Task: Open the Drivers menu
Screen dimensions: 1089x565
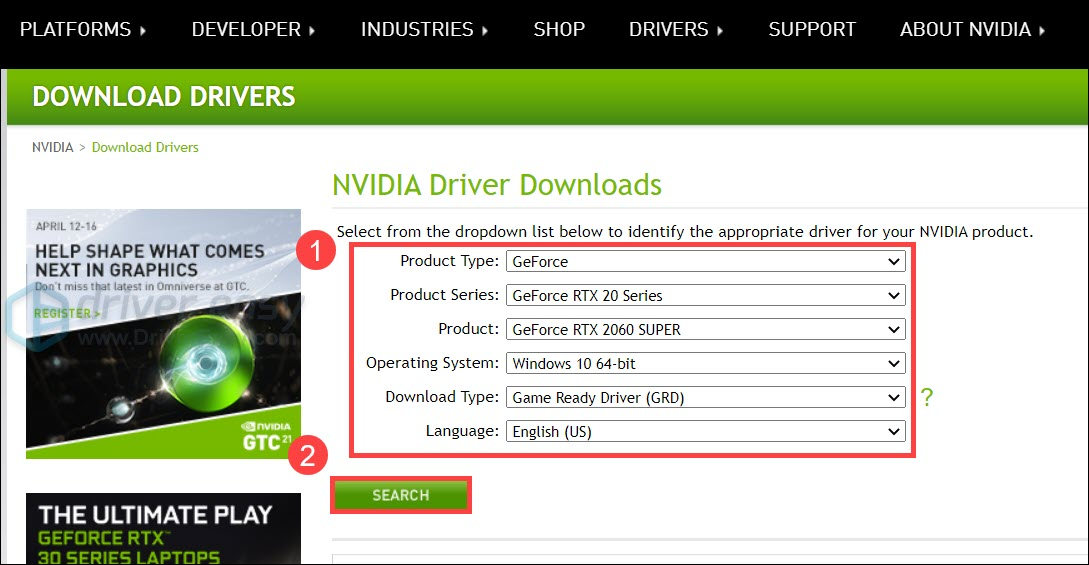Action: tap(676, 30)
